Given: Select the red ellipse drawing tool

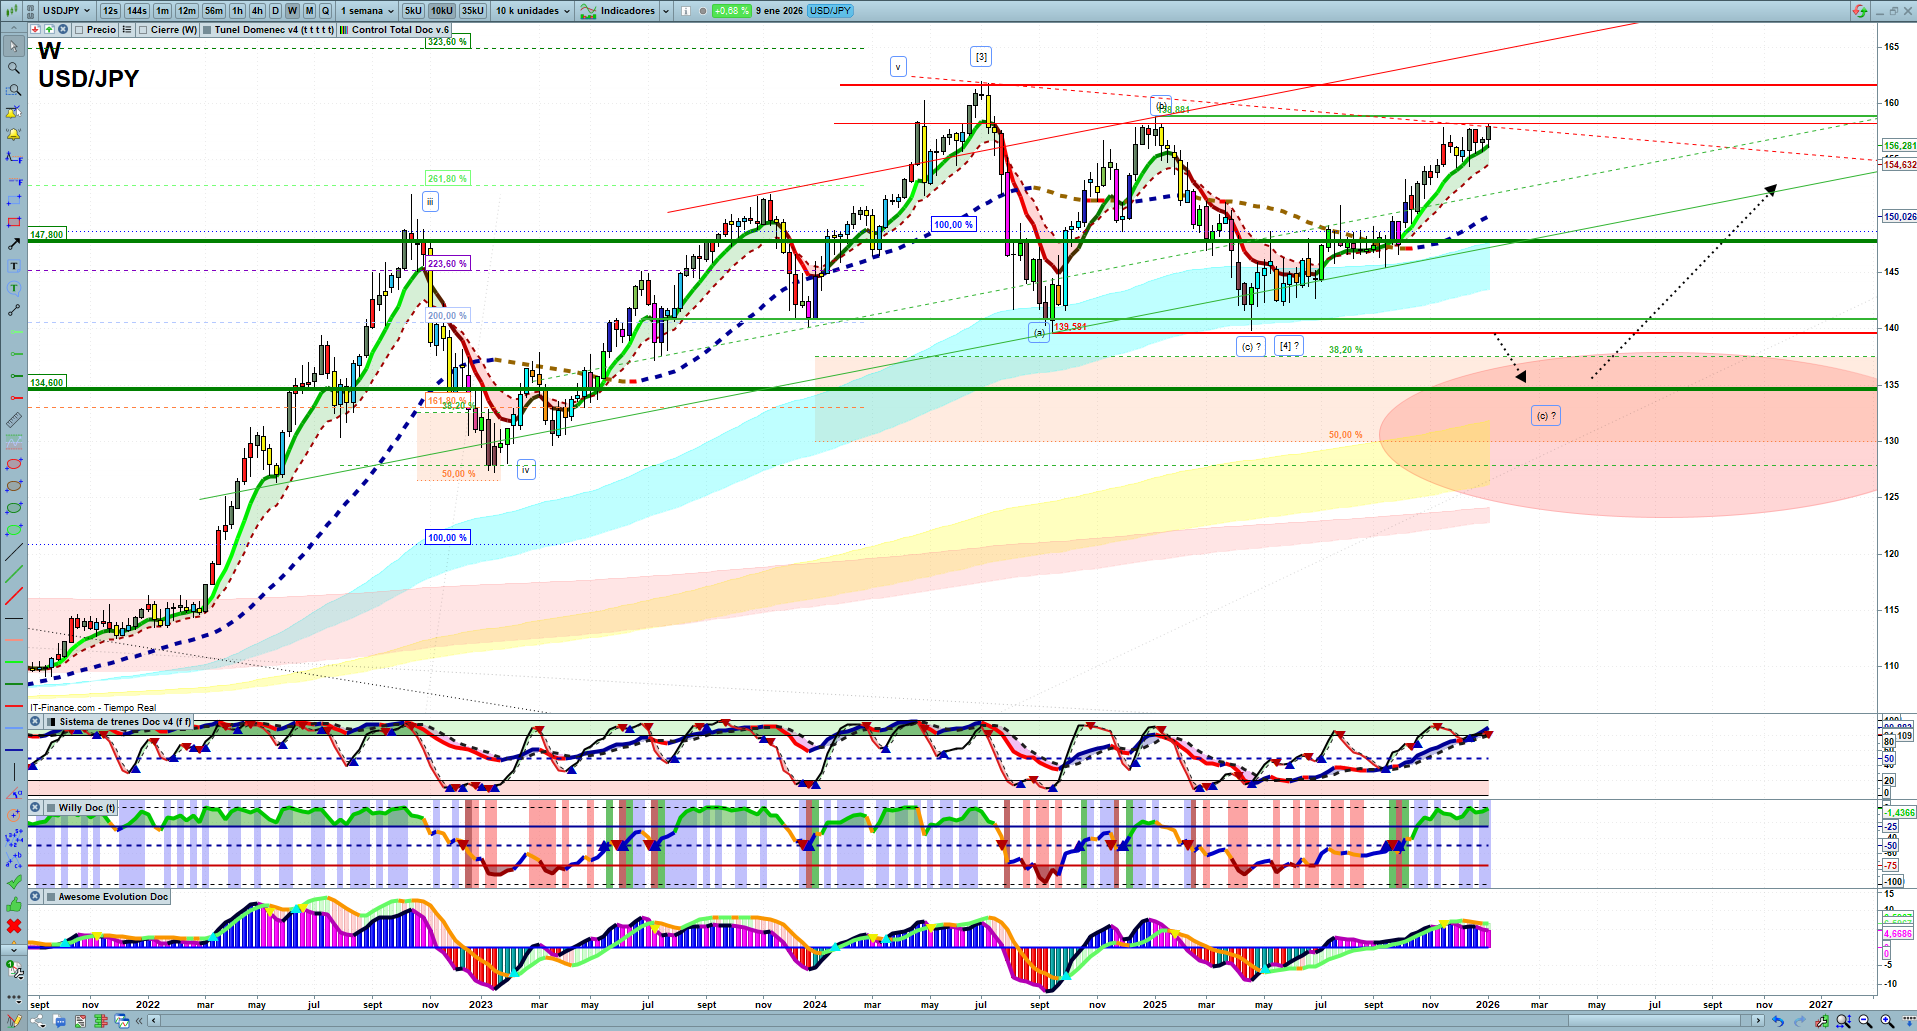Looking at the screenshot, I should 14,464.
